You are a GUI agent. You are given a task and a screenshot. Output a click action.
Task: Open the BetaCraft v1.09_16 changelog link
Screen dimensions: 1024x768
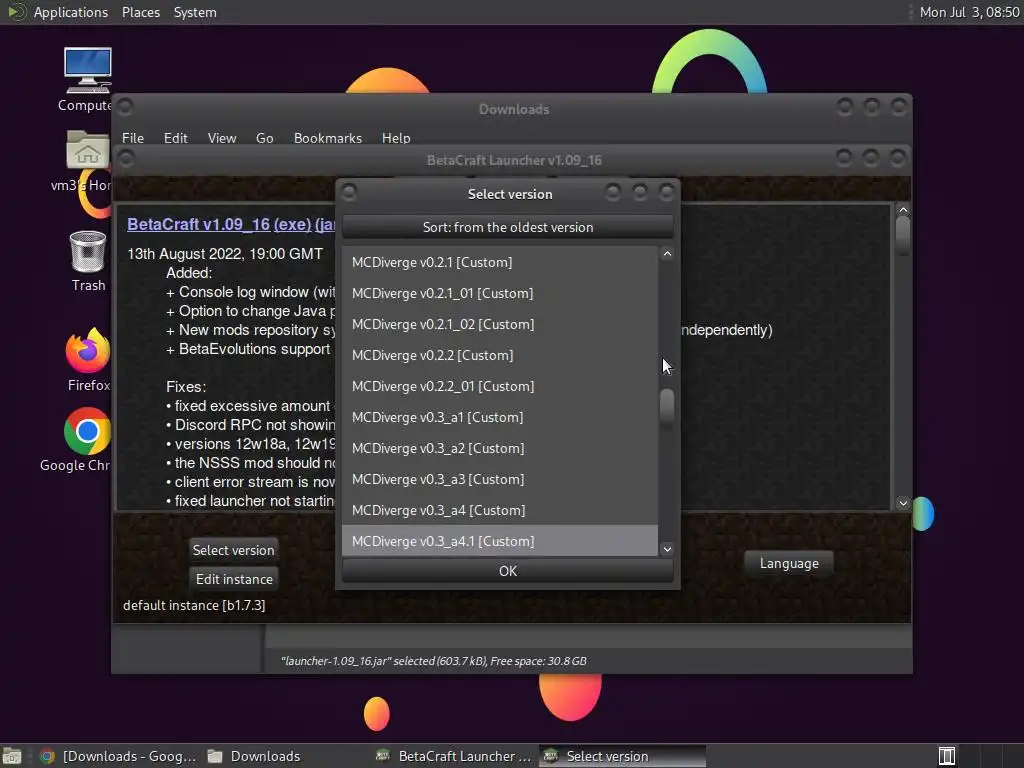tap(198, 224)
